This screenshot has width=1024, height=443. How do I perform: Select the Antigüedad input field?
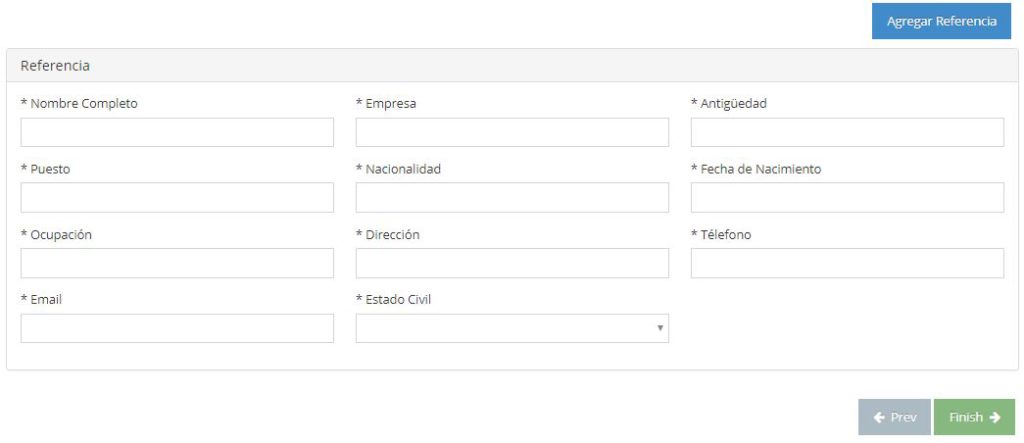pyautogui.click(x=847, y=132)
